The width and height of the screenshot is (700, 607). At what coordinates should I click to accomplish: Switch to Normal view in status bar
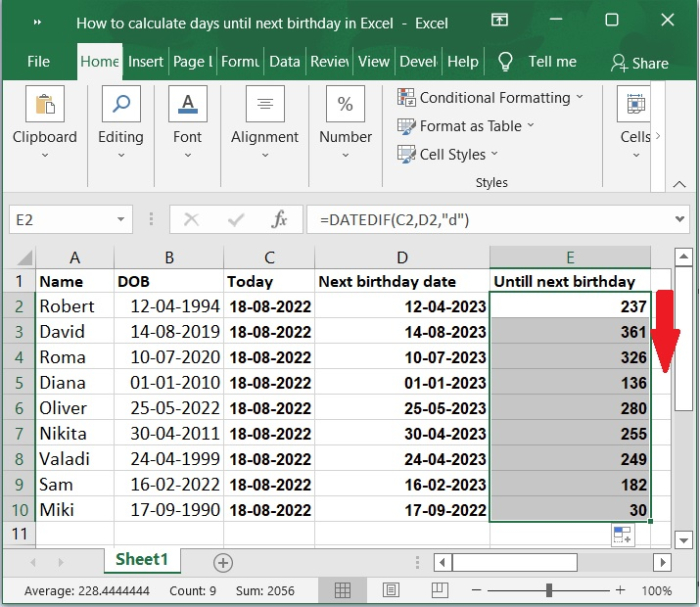343,590
